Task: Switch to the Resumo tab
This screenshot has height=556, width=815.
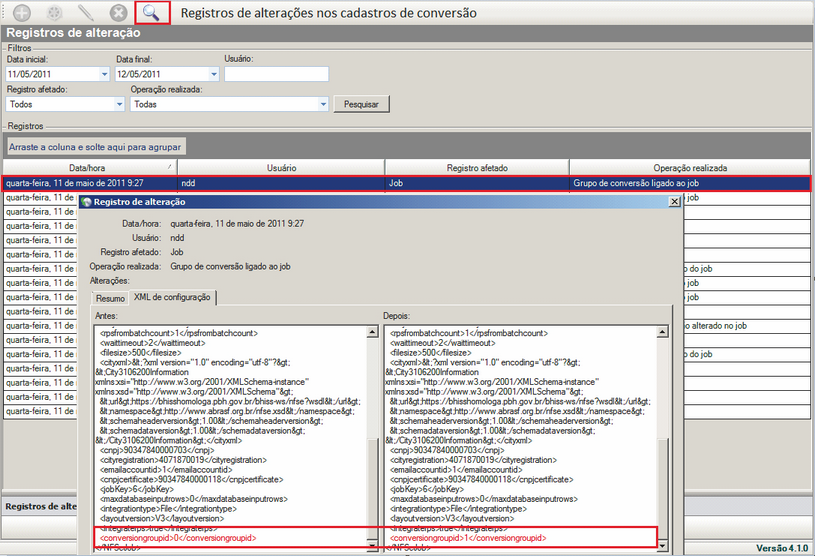Action: point(110,298)
